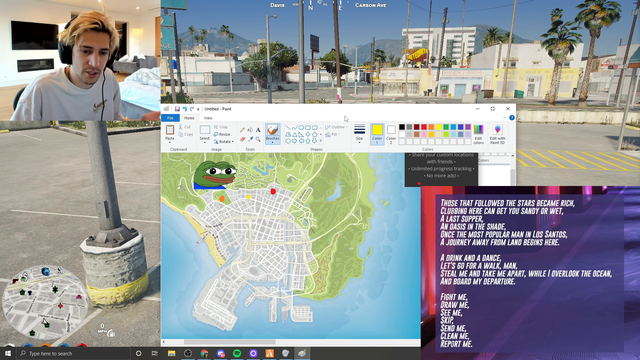Click the Windows Start button

(x=8, y=353)
